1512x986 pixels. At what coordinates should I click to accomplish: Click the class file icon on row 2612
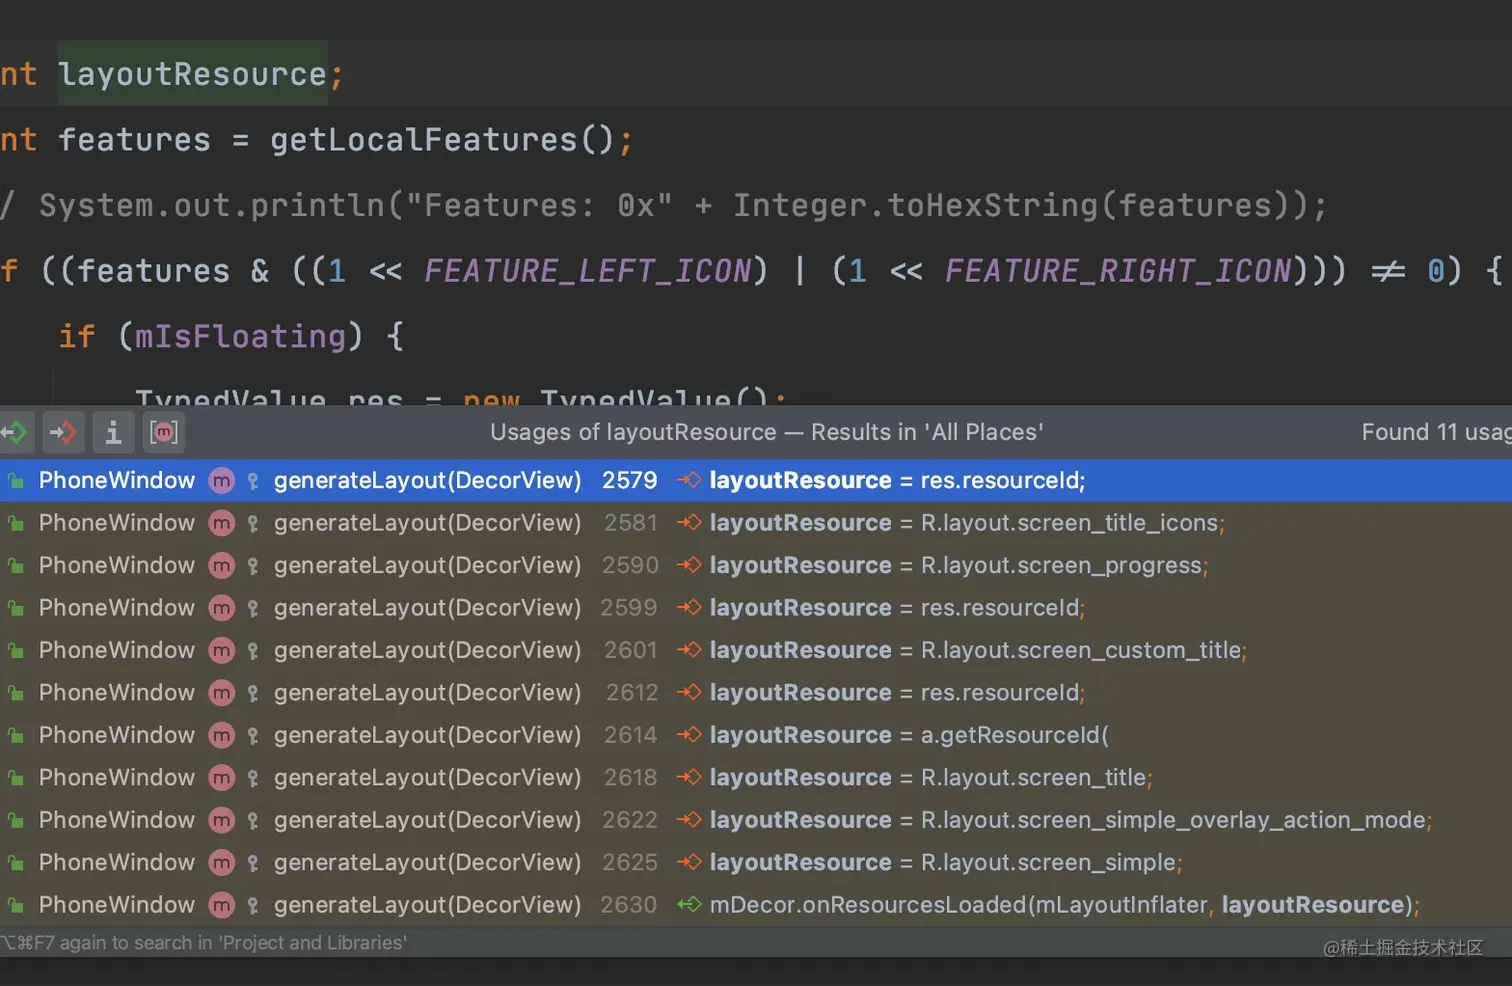coord(16,693)
